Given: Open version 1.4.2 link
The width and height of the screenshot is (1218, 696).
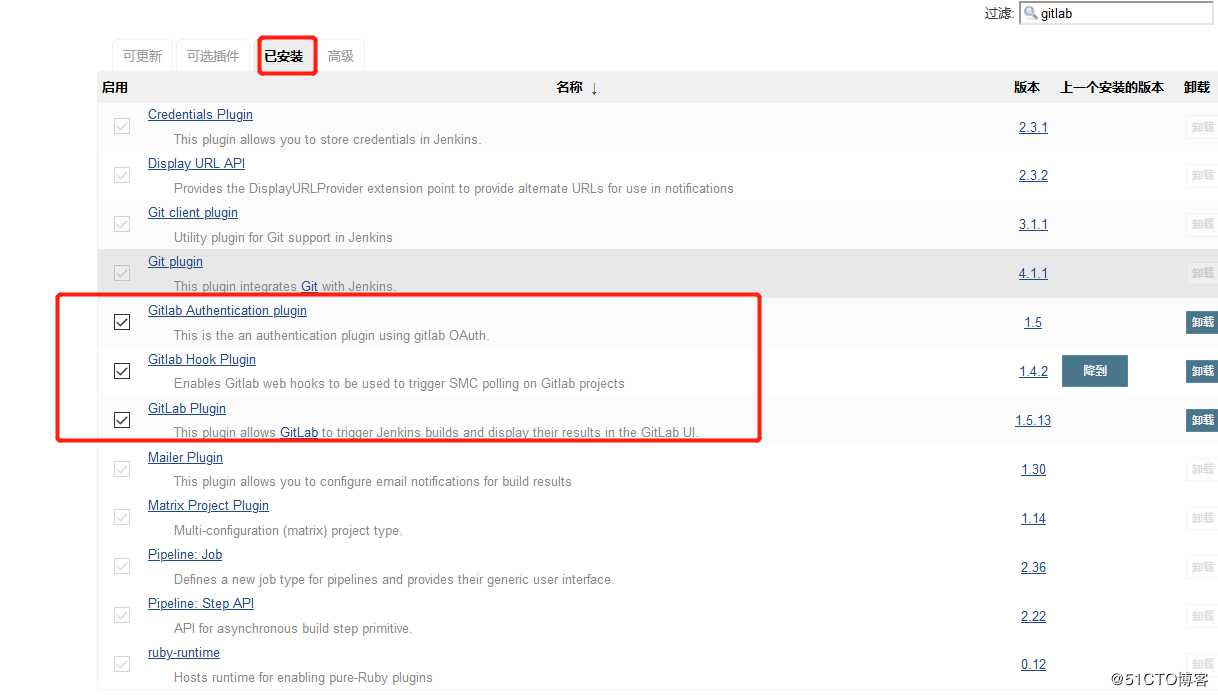Looking at the screenshot, I should (1033, 371).
